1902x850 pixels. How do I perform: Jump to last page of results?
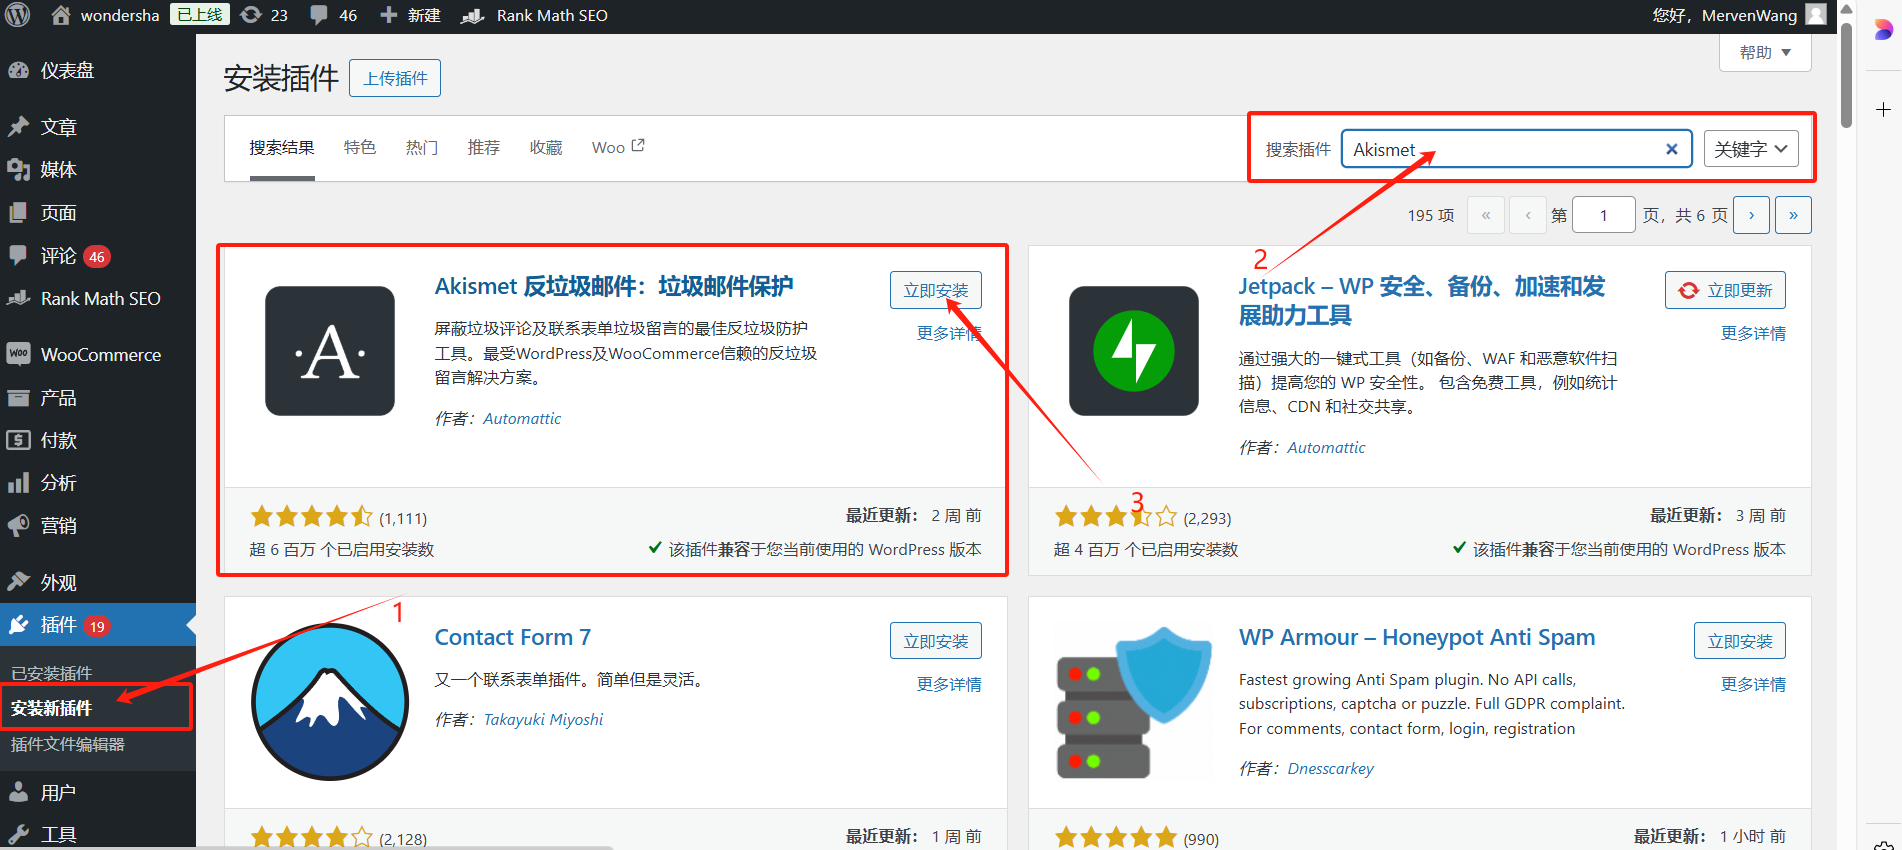pos(1793,215)
